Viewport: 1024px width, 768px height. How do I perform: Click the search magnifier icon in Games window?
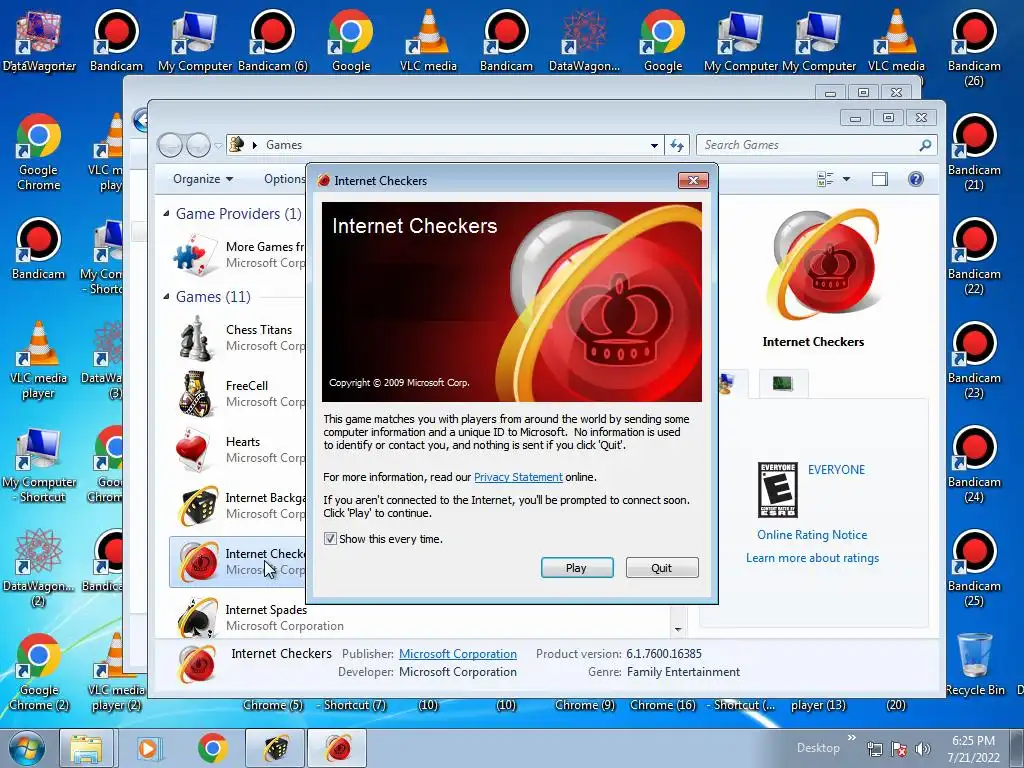(x=925, y=145)
